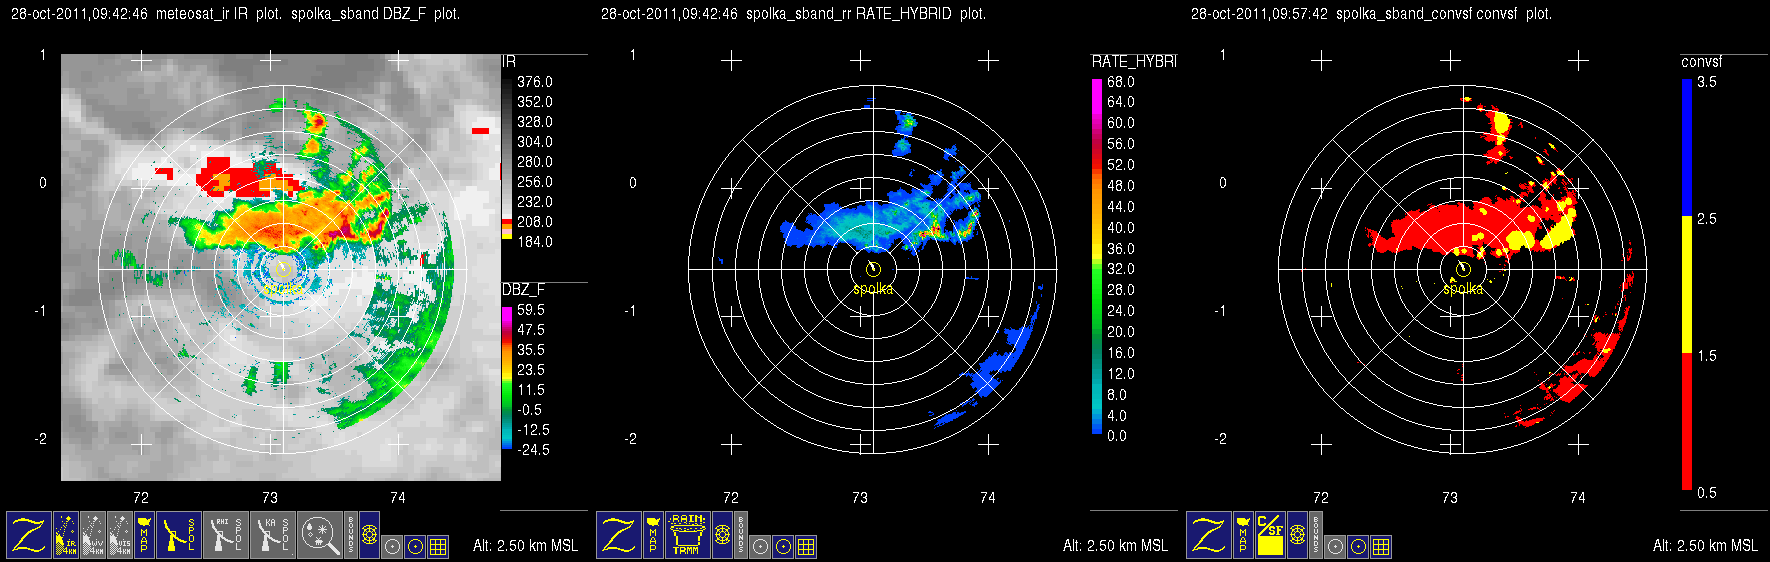
Task: Toggle the MAP overlay in the left panel
Action: tap(144, 535)
